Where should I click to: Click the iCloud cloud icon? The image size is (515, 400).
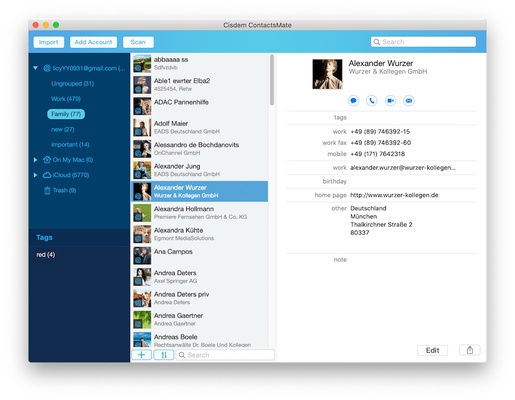coord(47,175)
